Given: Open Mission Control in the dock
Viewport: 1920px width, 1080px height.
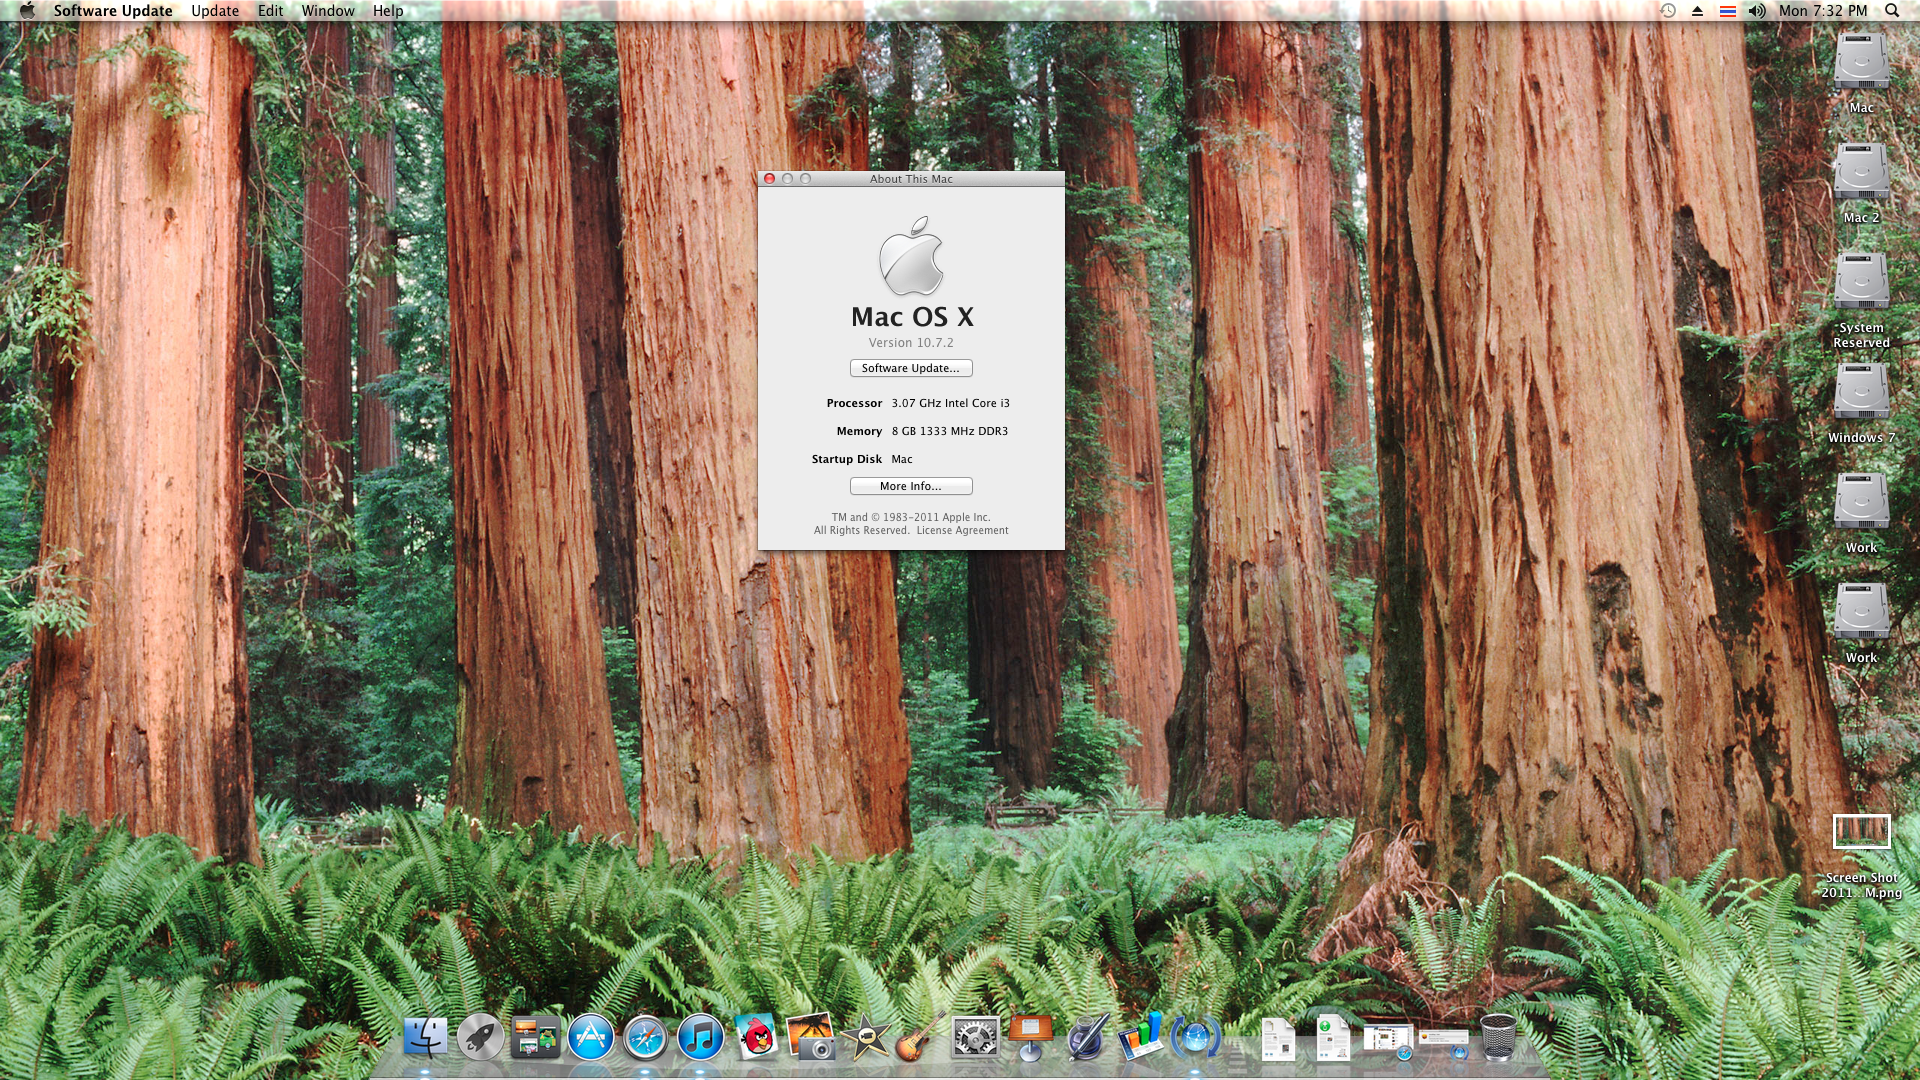Looking at the screenshot, I should coord(536,1038).
